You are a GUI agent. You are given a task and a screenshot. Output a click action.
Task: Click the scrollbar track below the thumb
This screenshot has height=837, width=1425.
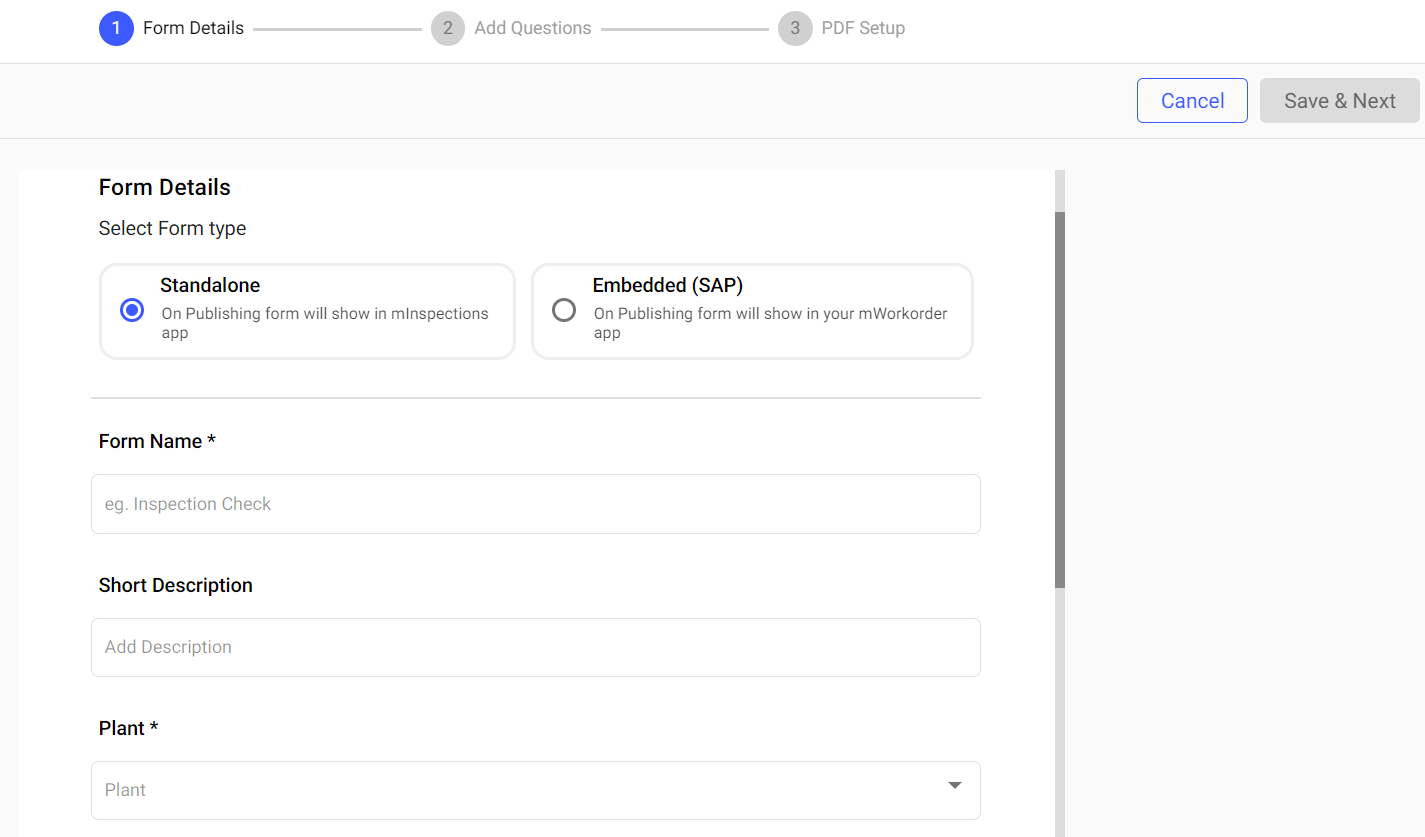click(1060, 710)
